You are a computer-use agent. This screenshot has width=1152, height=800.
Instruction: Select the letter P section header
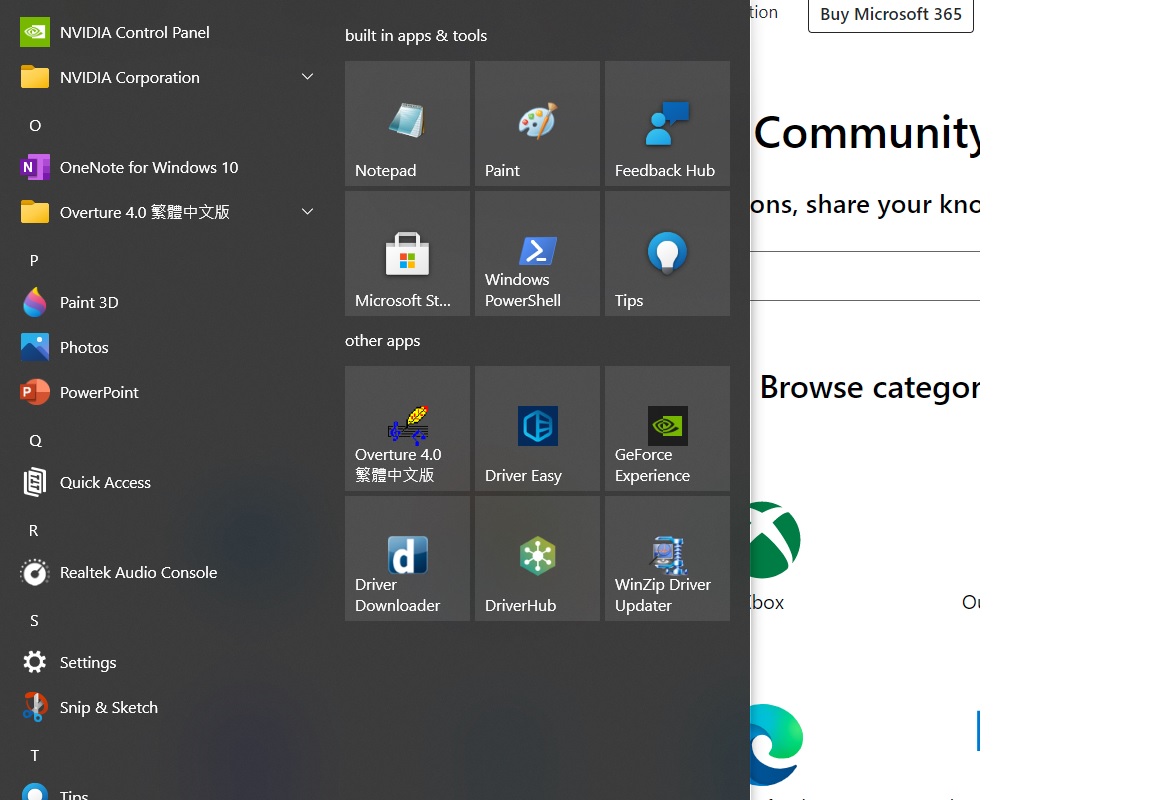coord(34,260)
